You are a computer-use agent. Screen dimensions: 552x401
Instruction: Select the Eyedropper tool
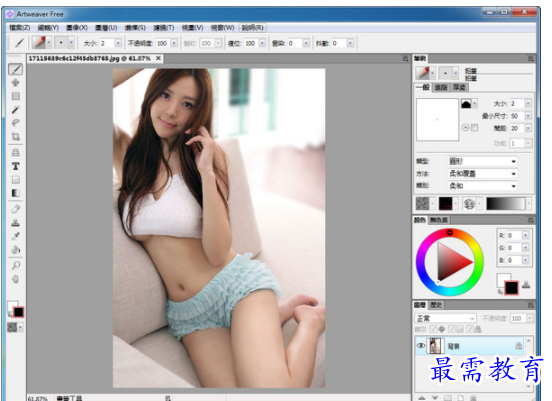click(x=15, y=236)
